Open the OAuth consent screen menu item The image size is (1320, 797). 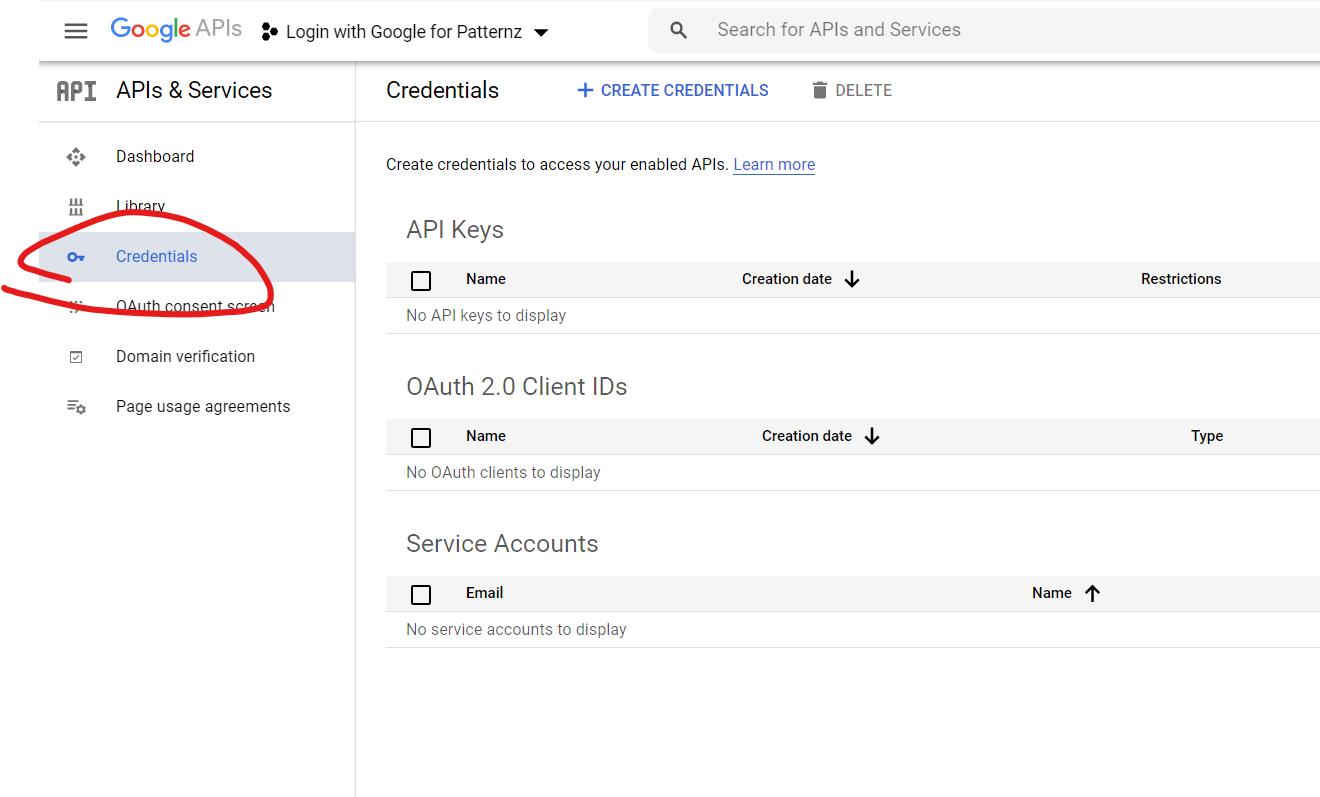195,307
